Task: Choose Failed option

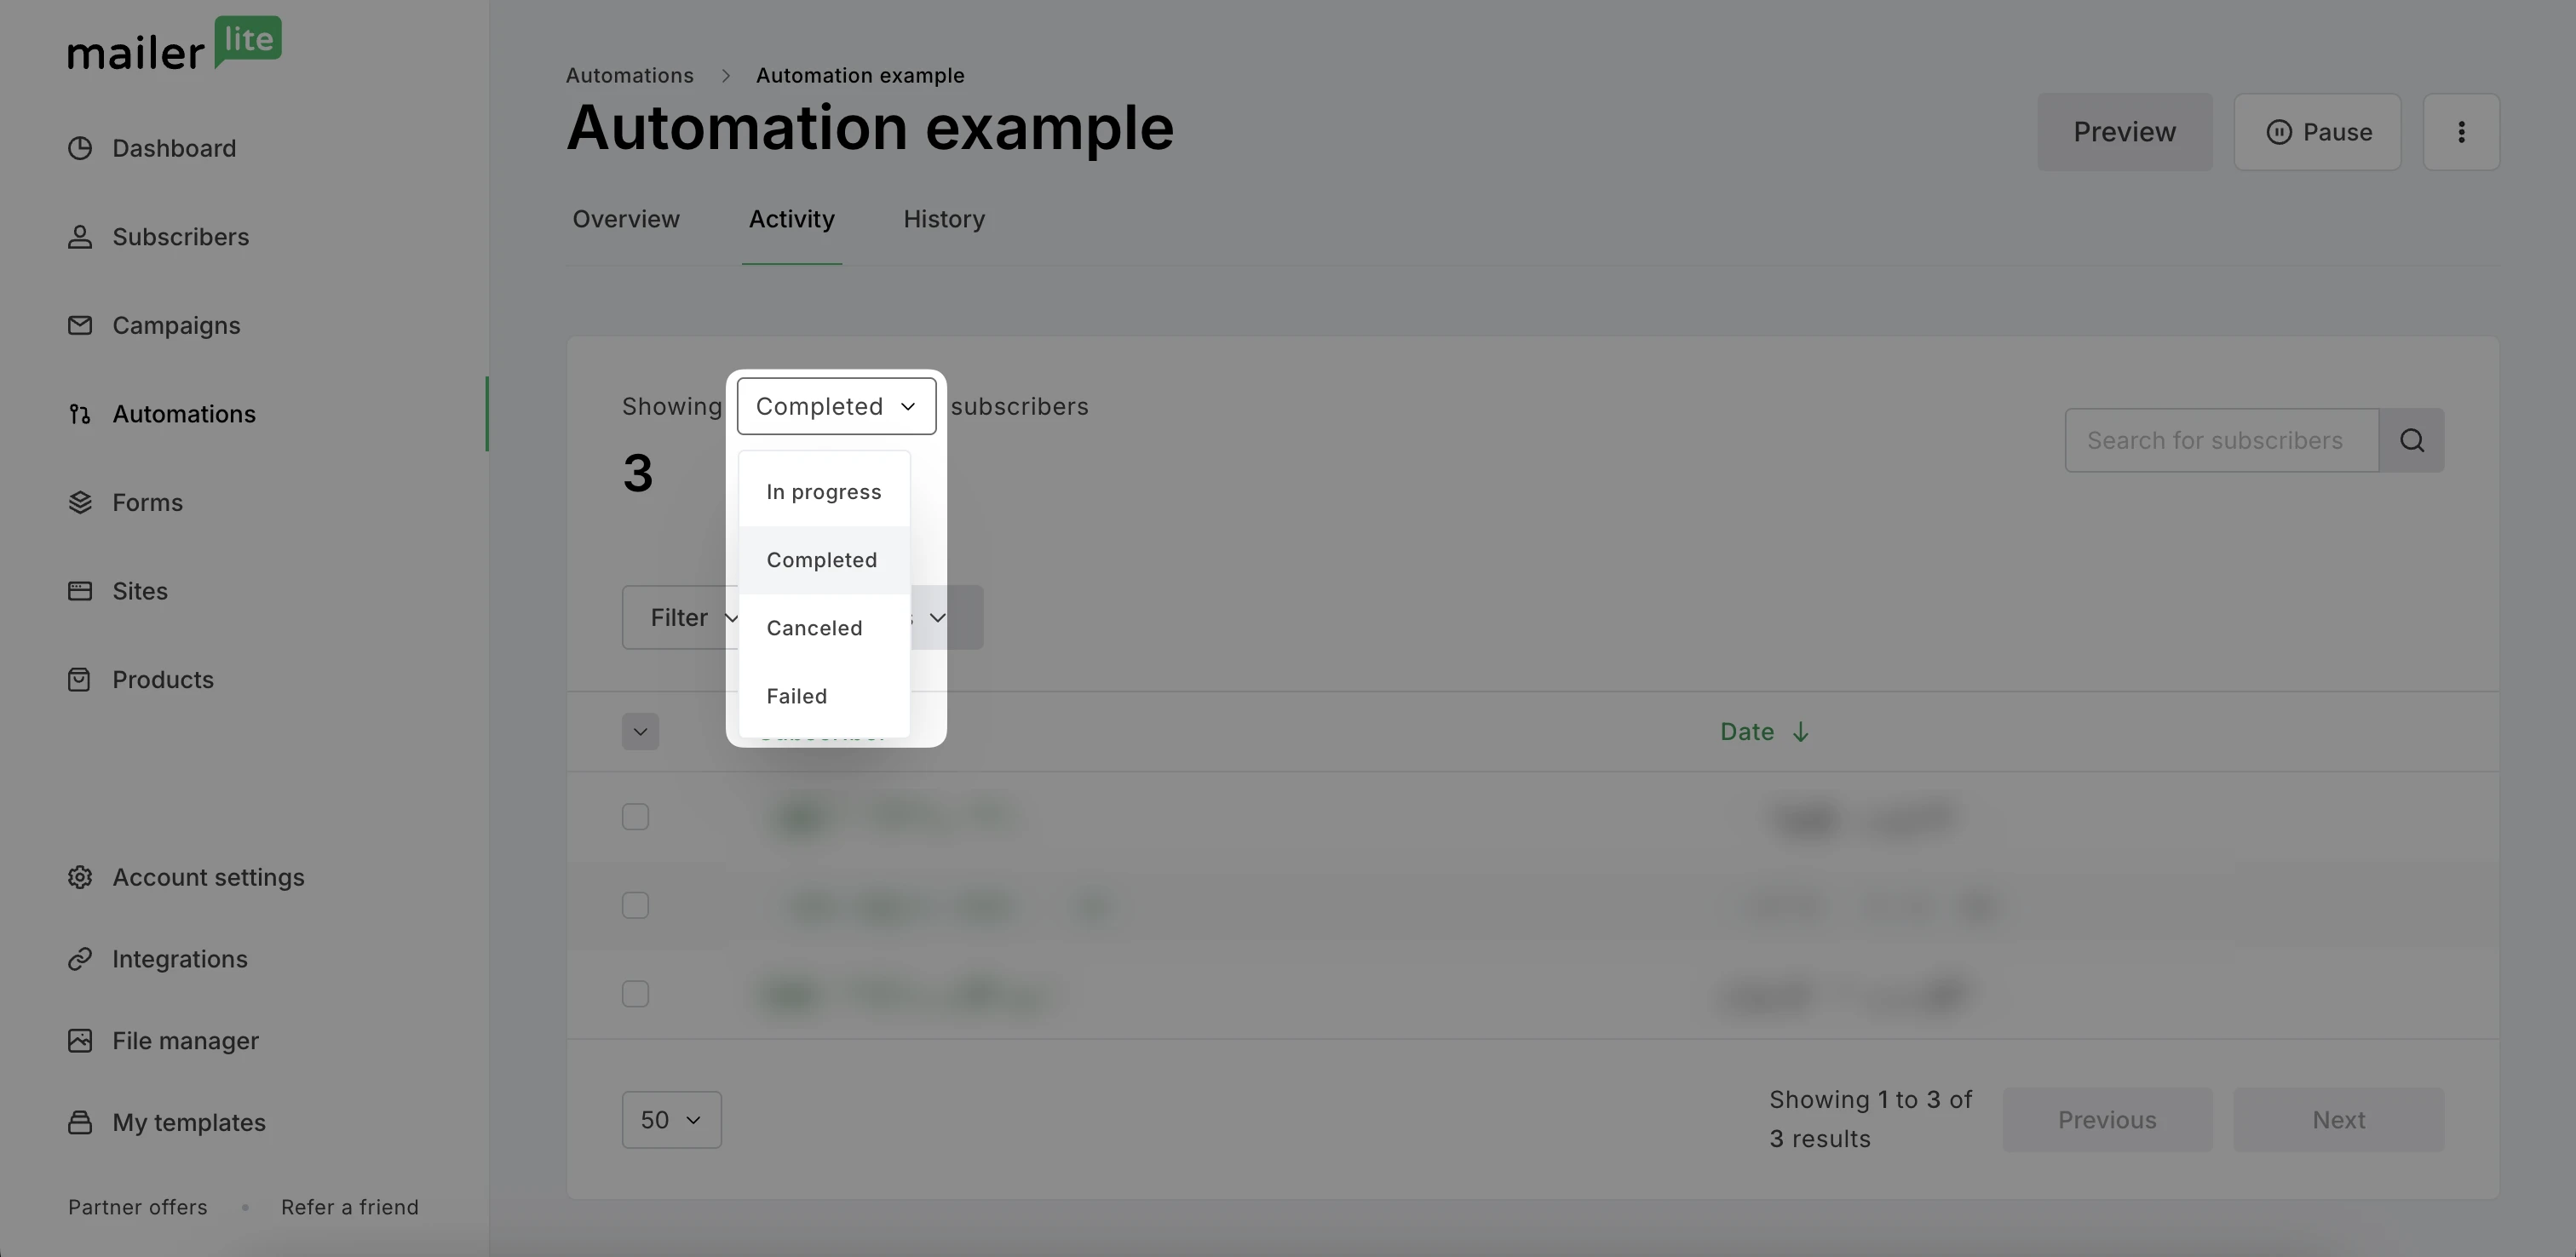Action: (x=824, y=696)
